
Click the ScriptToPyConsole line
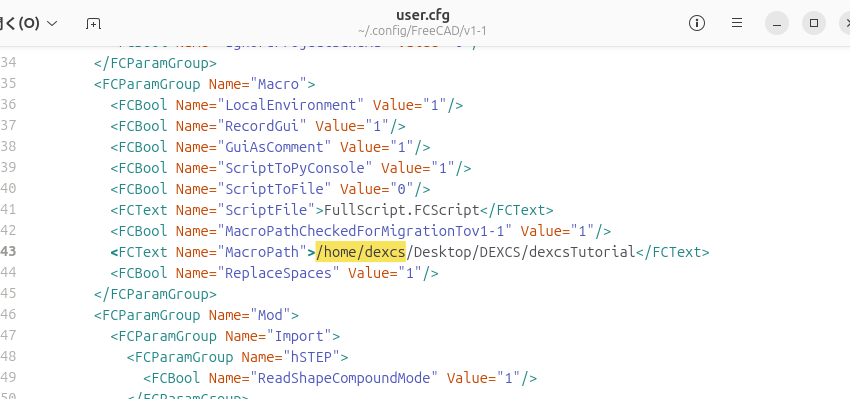pos(291,168)
